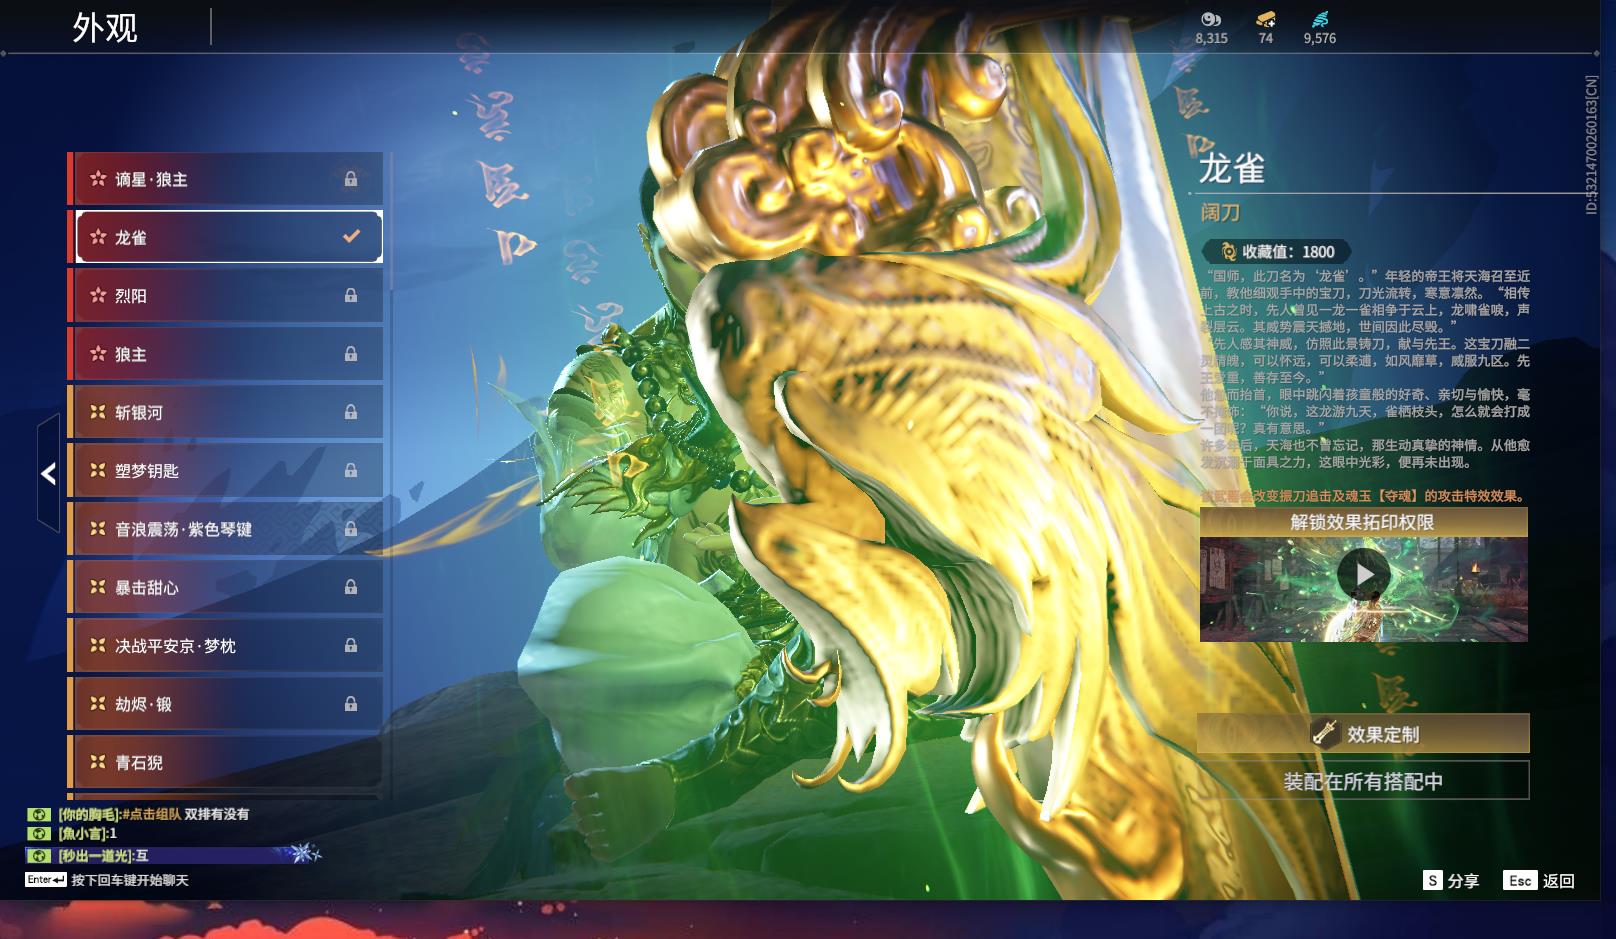Select the 斩银河 skin entry

pyautogui.click(x=225, y=412)
